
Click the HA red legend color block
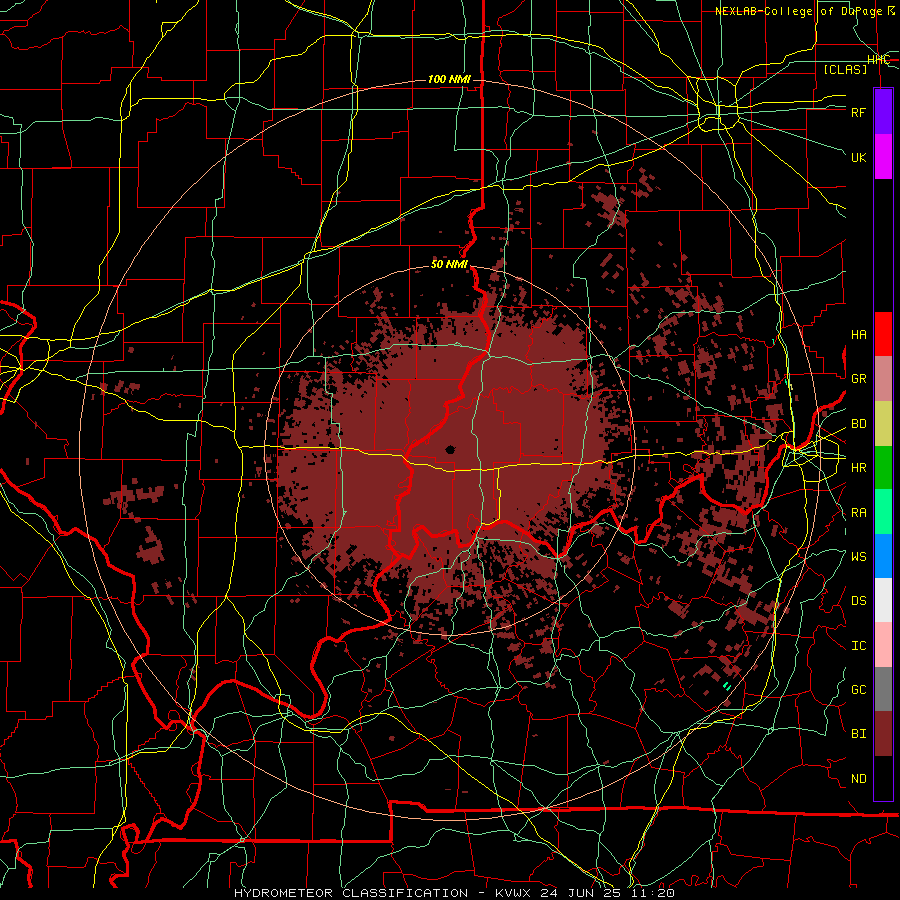883,334
